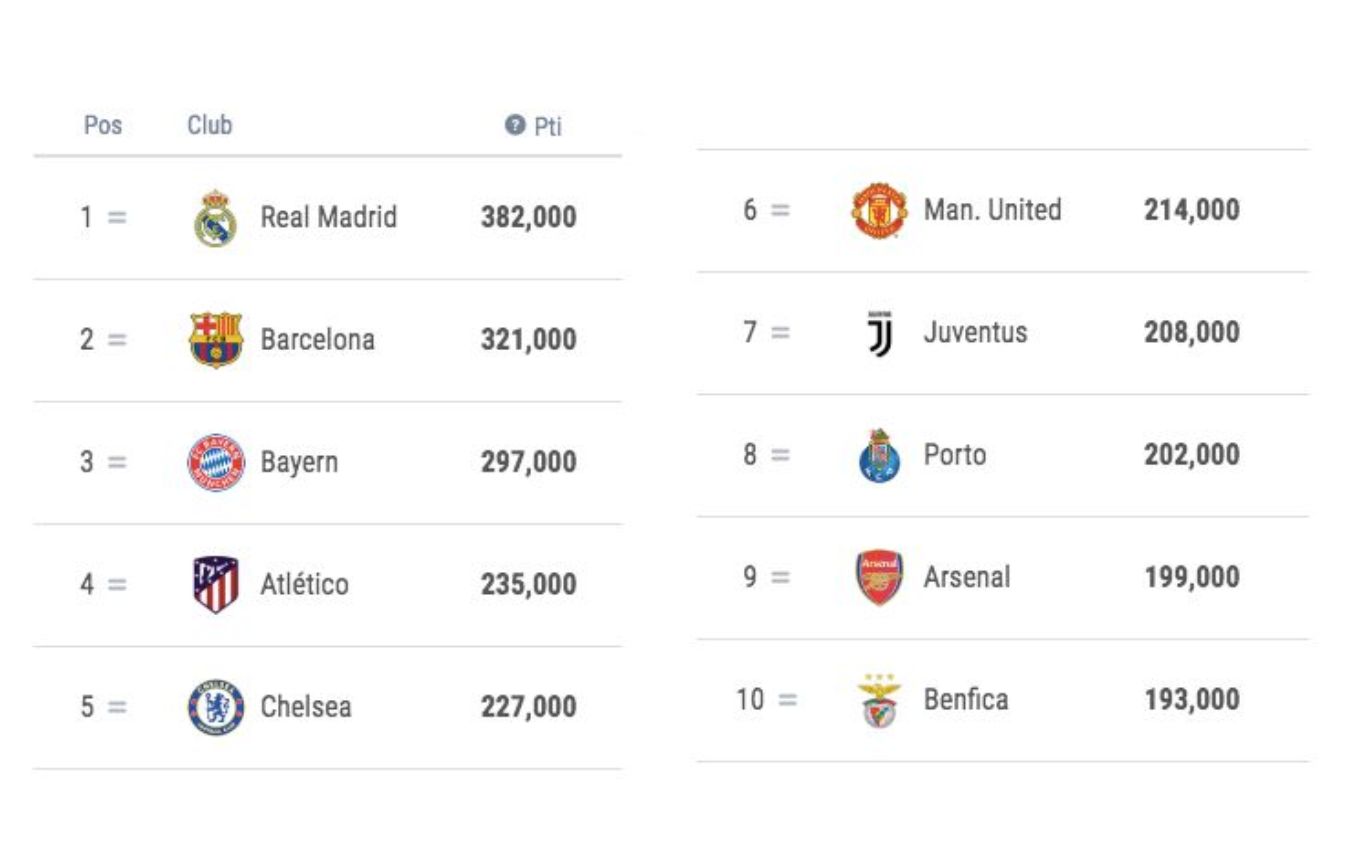Open the Man. United club link

[992, 210]
